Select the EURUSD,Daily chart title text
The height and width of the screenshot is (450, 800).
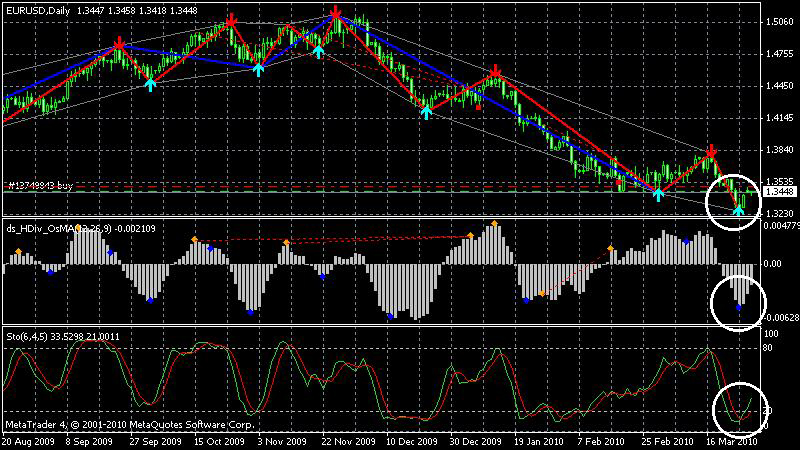[x=38, y=10]
